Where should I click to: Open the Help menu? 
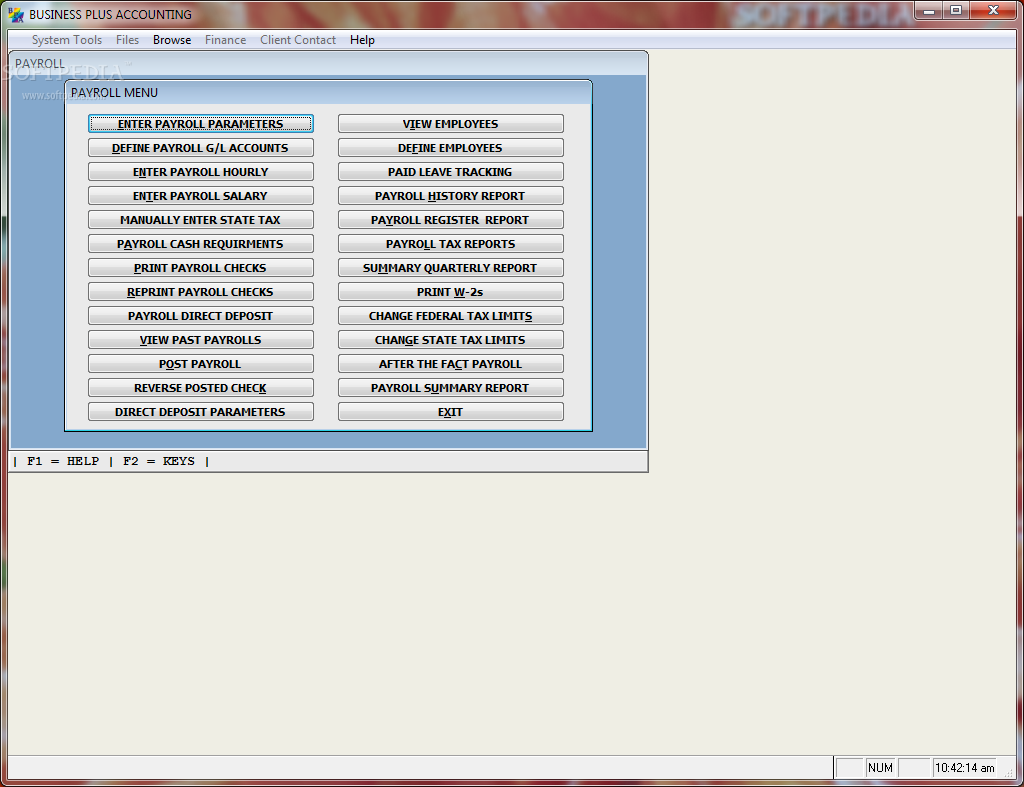coord(362,40)
